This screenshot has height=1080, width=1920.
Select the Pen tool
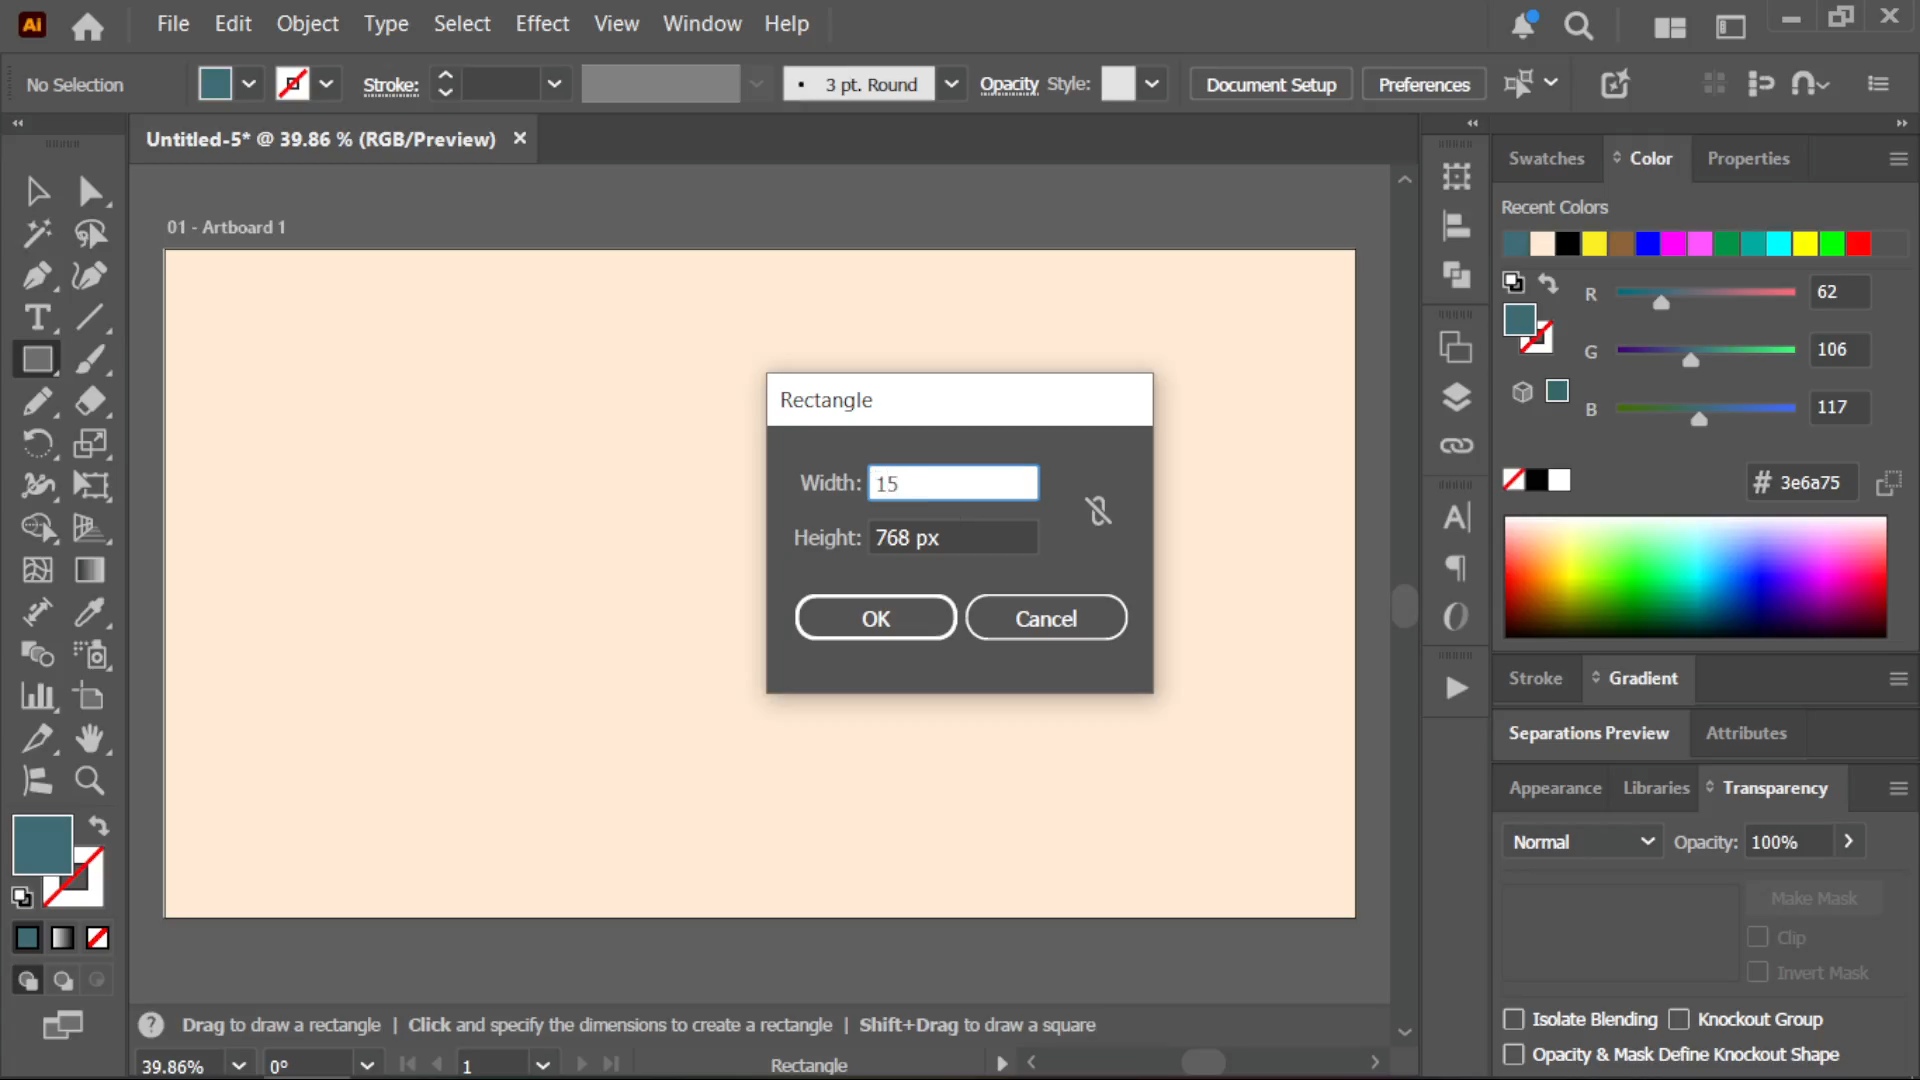pyautogui.click(x=37, y=275)
